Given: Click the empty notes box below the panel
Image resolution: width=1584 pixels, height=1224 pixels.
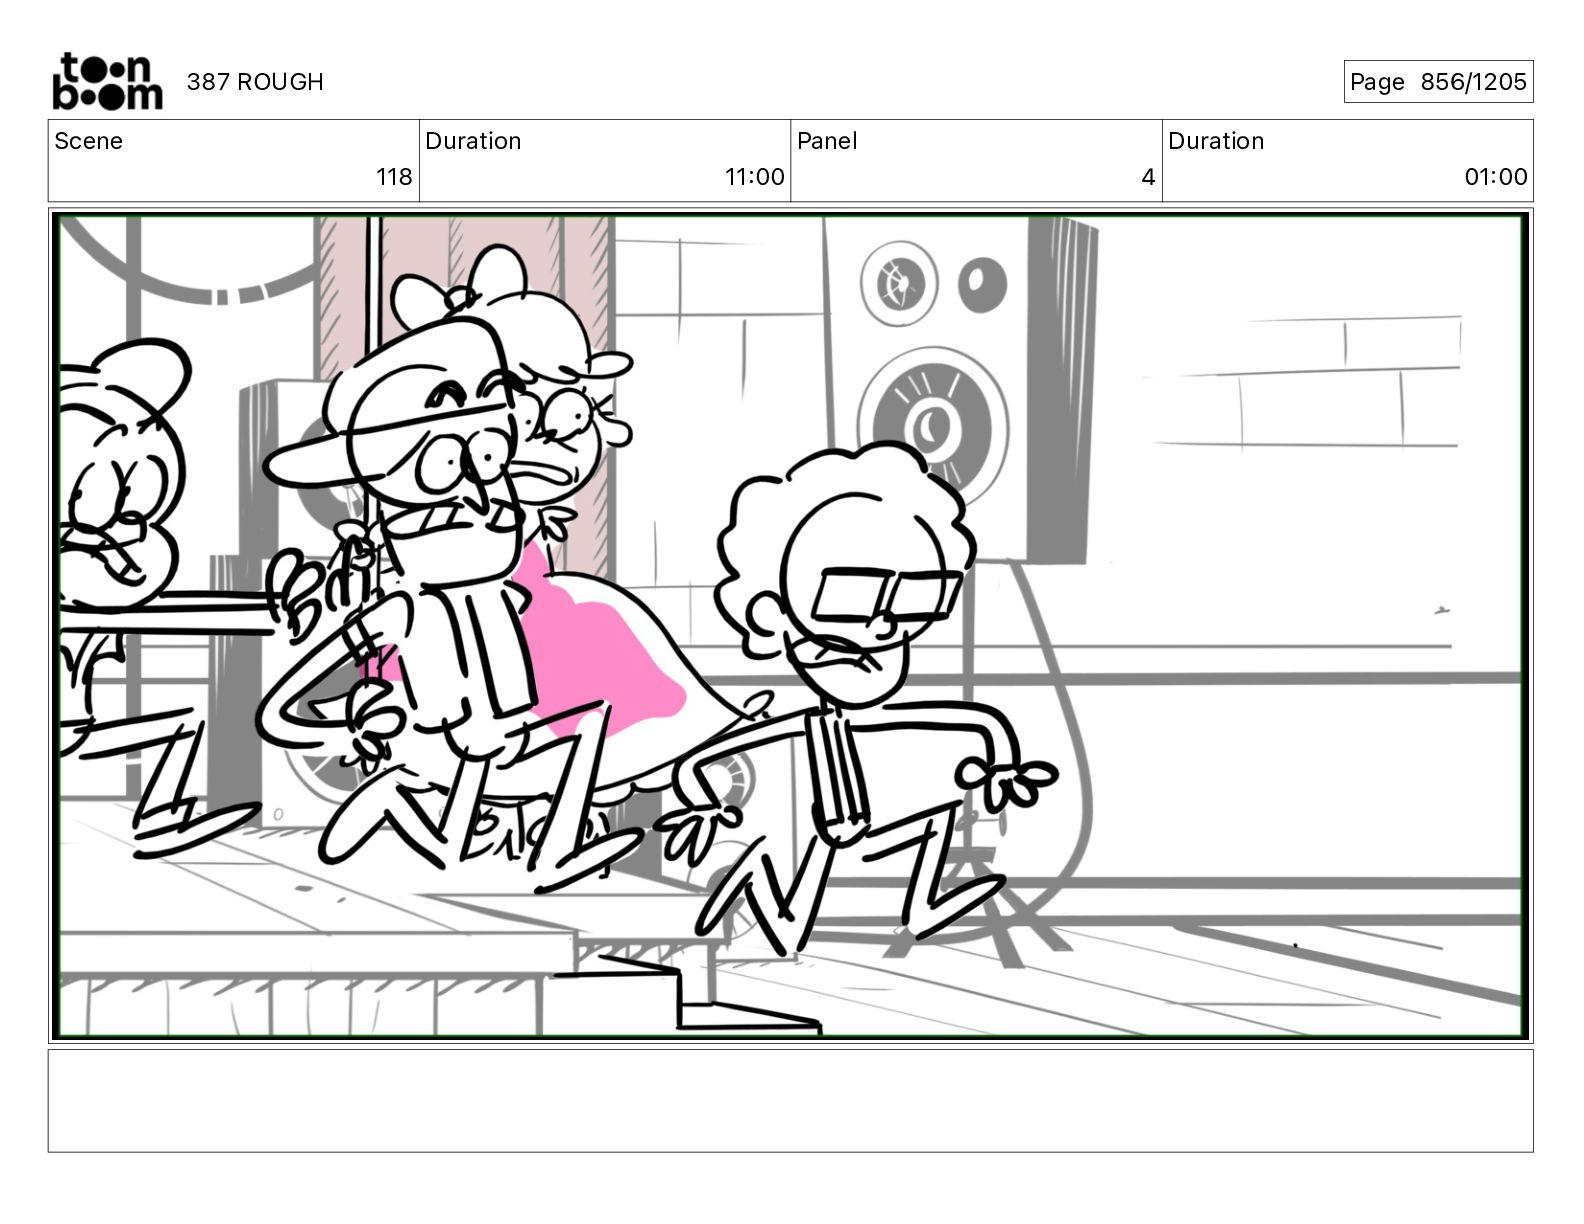Looking at the screenshot, I should 790,1100.
